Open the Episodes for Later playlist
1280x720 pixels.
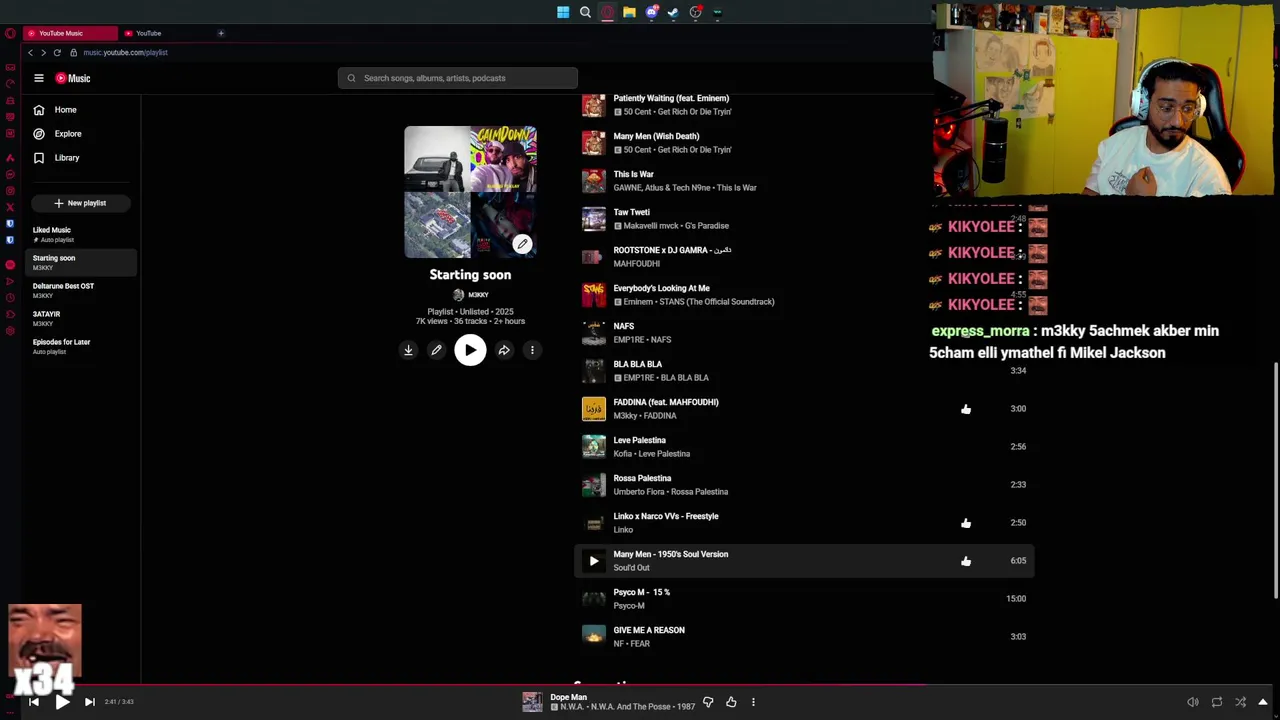coord(83,346)
